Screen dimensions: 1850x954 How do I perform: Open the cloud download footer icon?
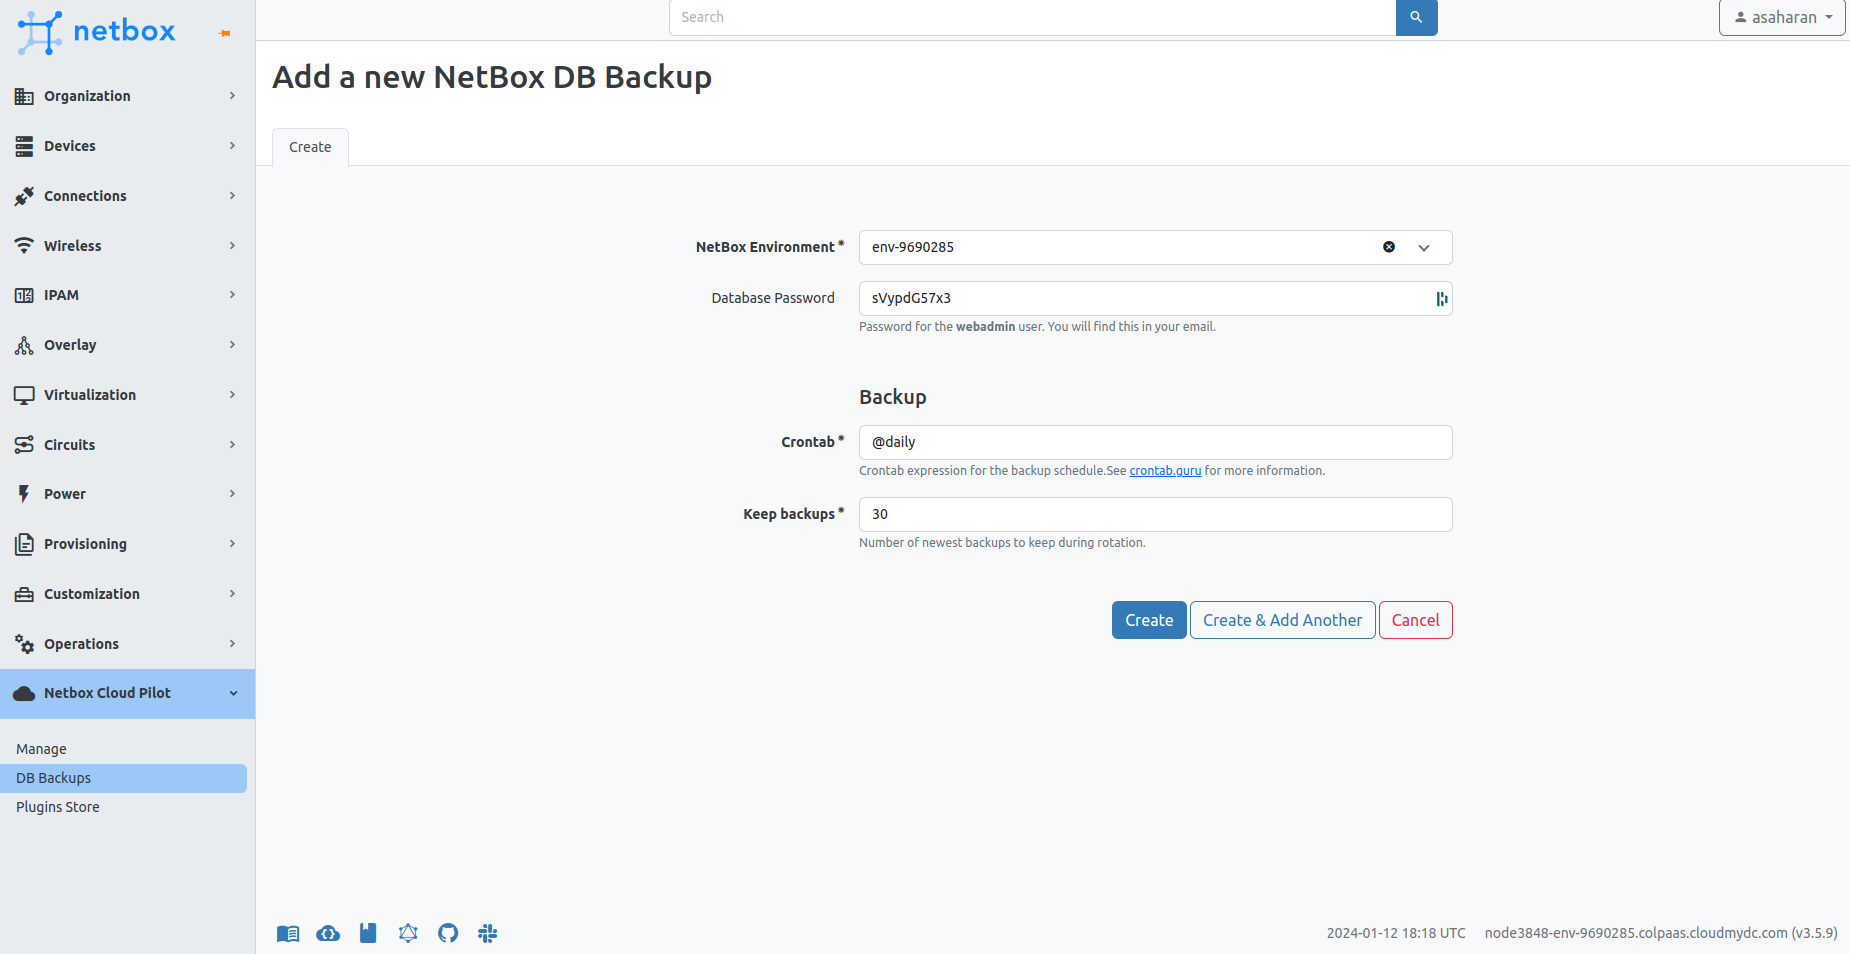pyautogui.click(x=328, y=933)
